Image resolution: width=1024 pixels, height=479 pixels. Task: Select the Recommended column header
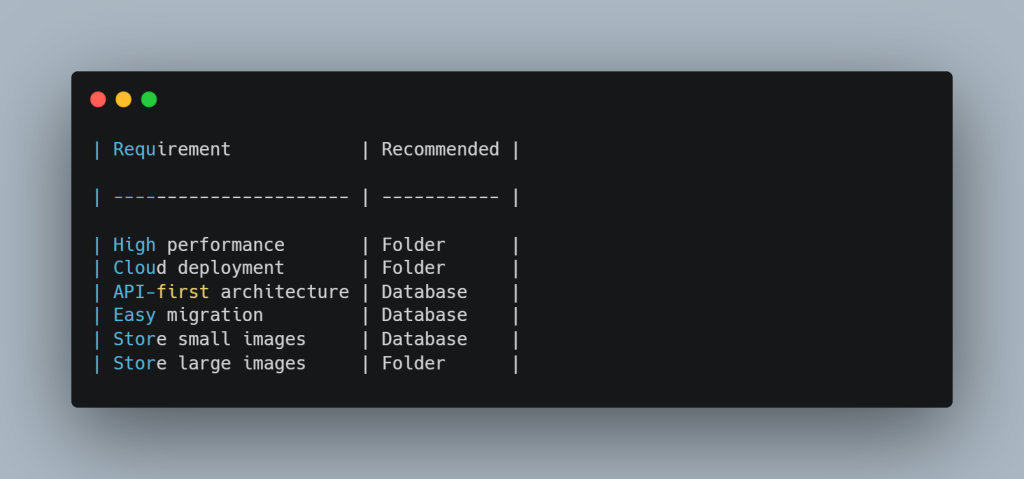[440, 150]
